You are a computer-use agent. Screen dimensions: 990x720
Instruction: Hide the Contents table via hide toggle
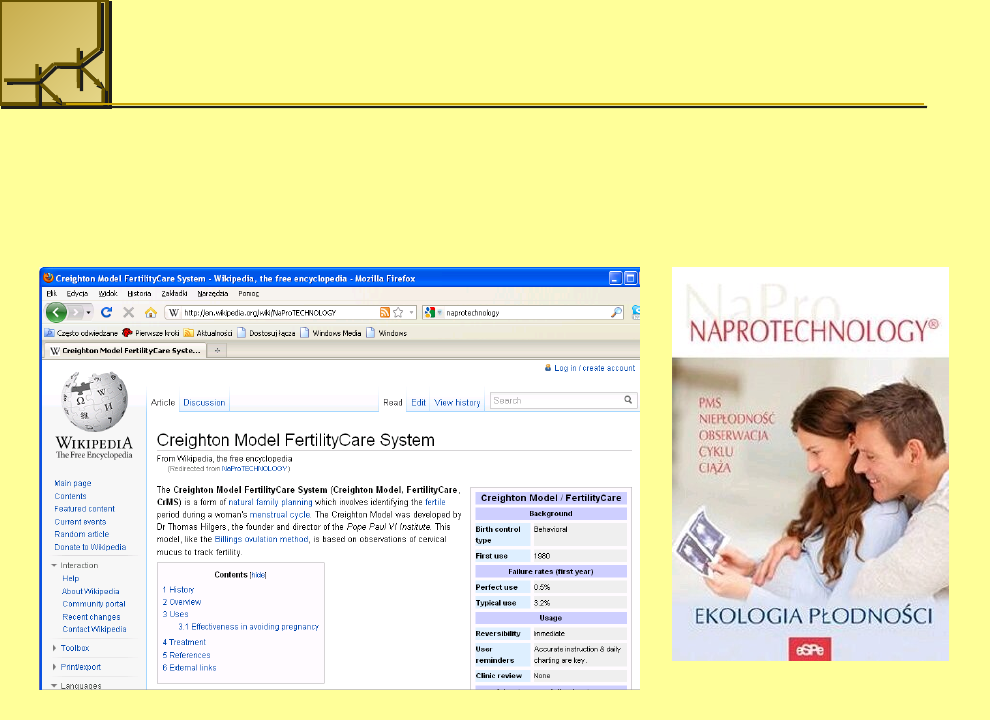[258, 575]
